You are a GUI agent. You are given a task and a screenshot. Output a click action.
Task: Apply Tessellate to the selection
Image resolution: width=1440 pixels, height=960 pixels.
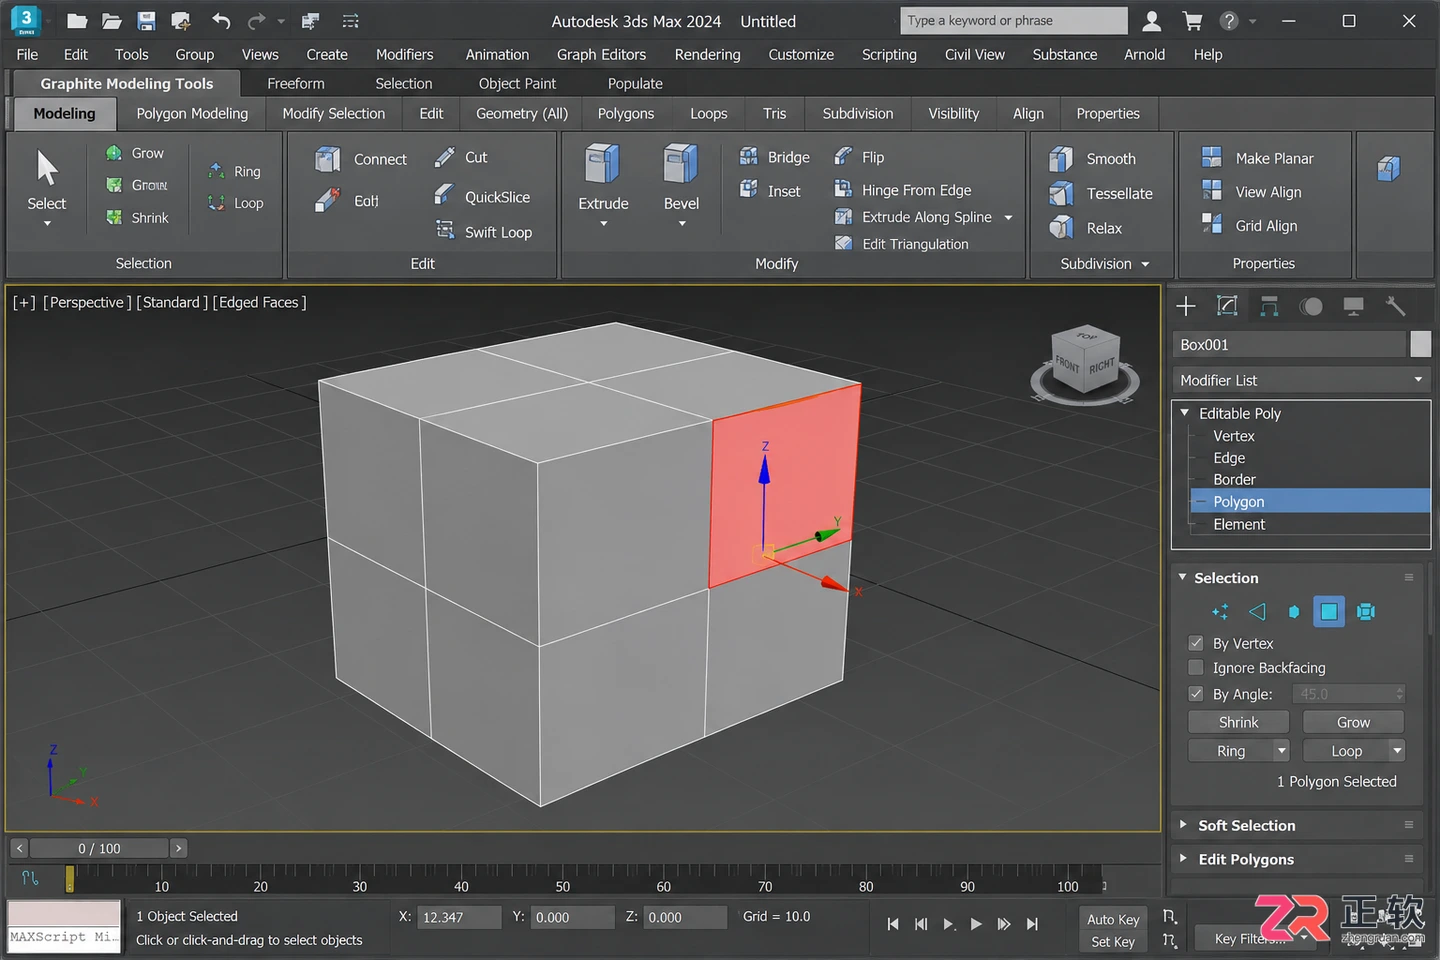coord(1100,194)
